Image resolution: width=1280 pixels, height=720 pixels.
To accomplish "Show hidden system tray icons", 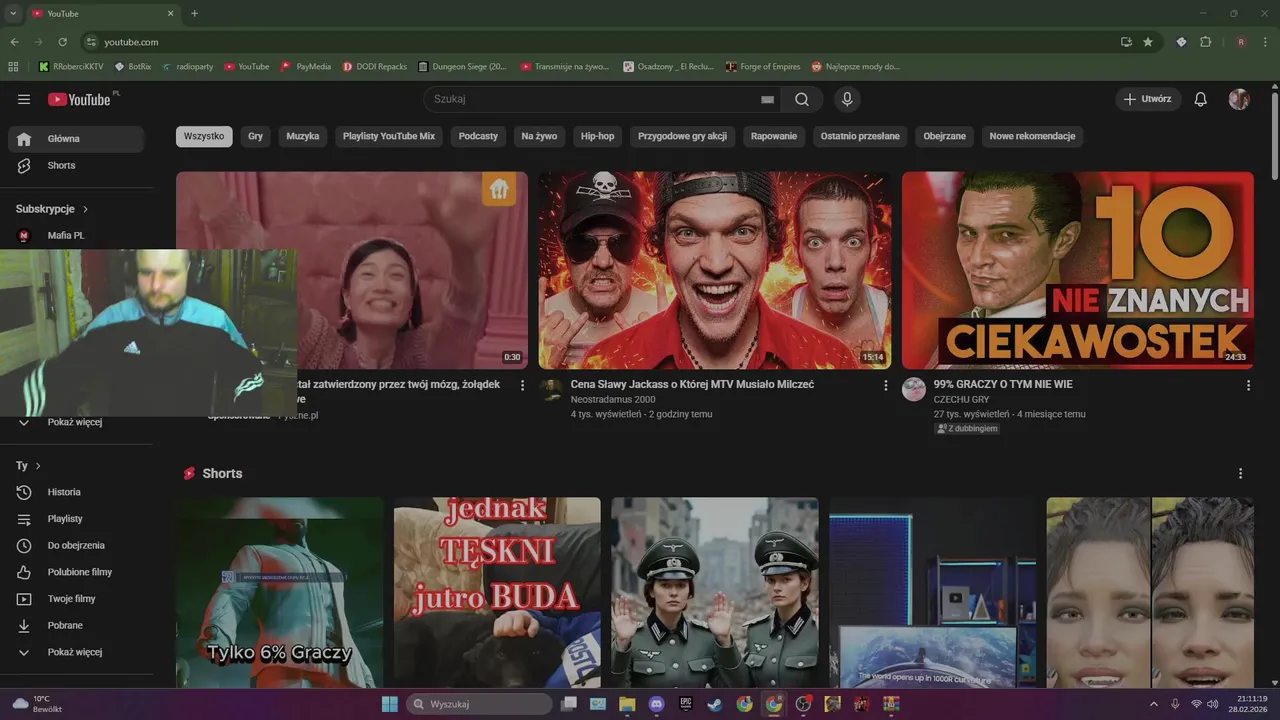I will click(1154, 704).
